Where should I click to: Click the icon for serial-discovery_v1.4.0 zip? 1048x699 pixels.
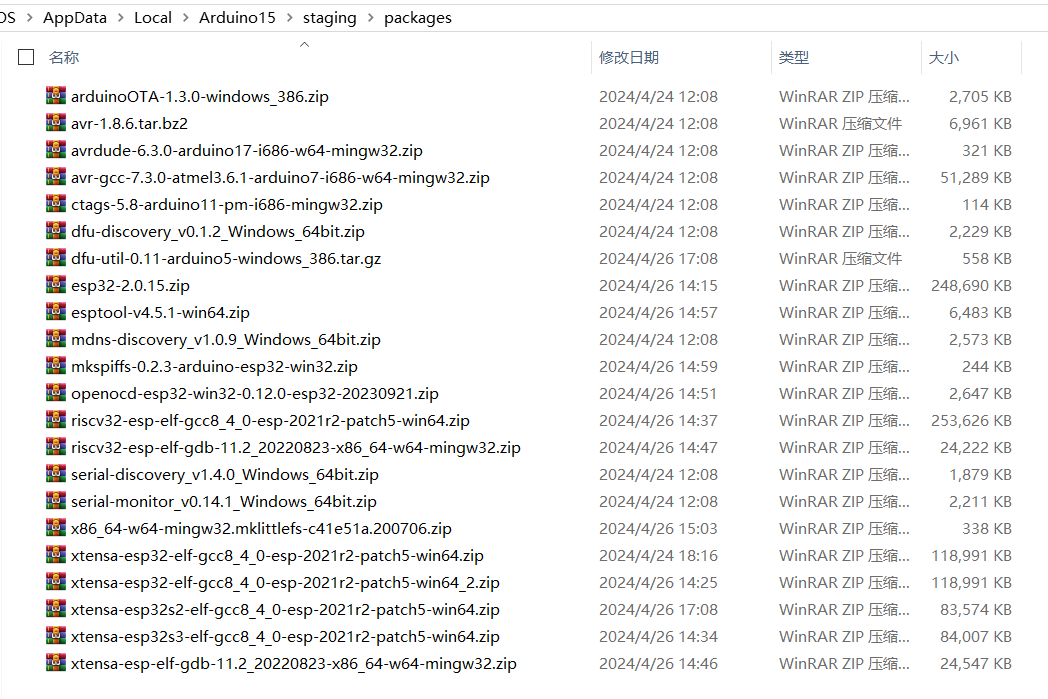(x=56, y=473)
